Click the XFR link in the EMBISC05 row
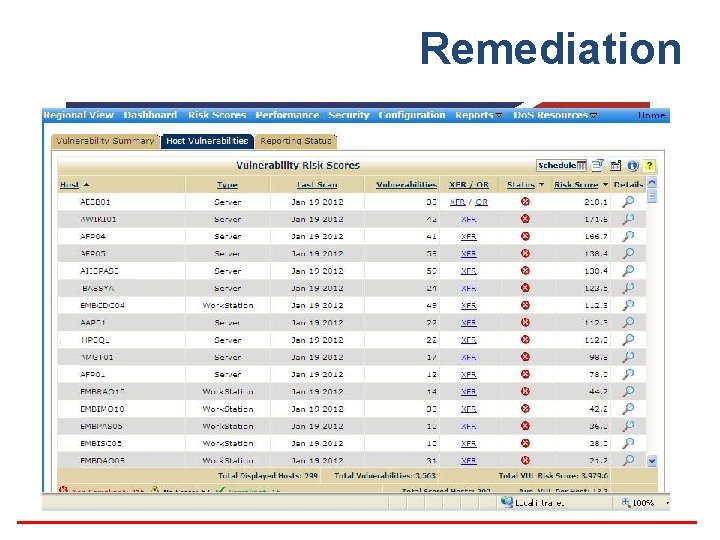This screenshot has width=720, height=540. (468, 444)
